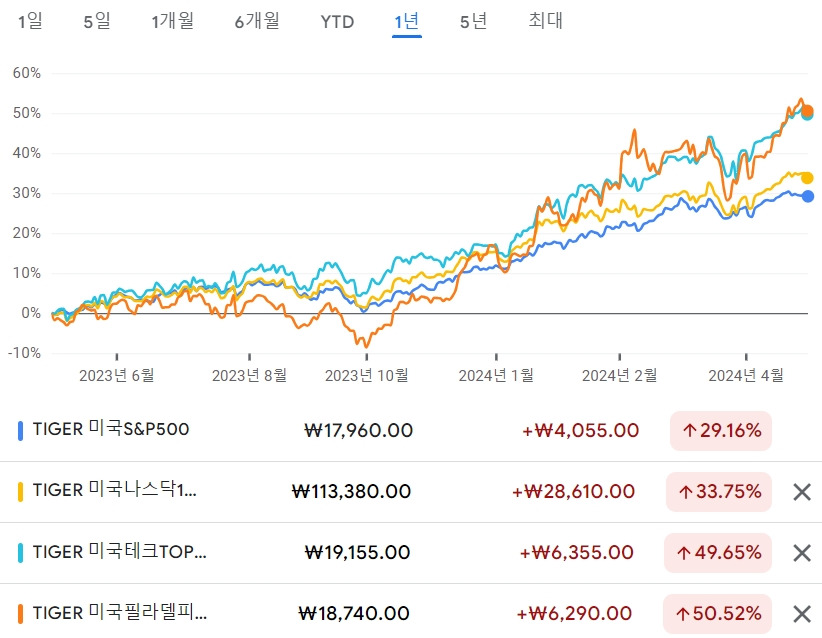Click the ↑50.52% change chip
Image resolution: width=822 pixels, height=638 pixels.
pos(718,613)
